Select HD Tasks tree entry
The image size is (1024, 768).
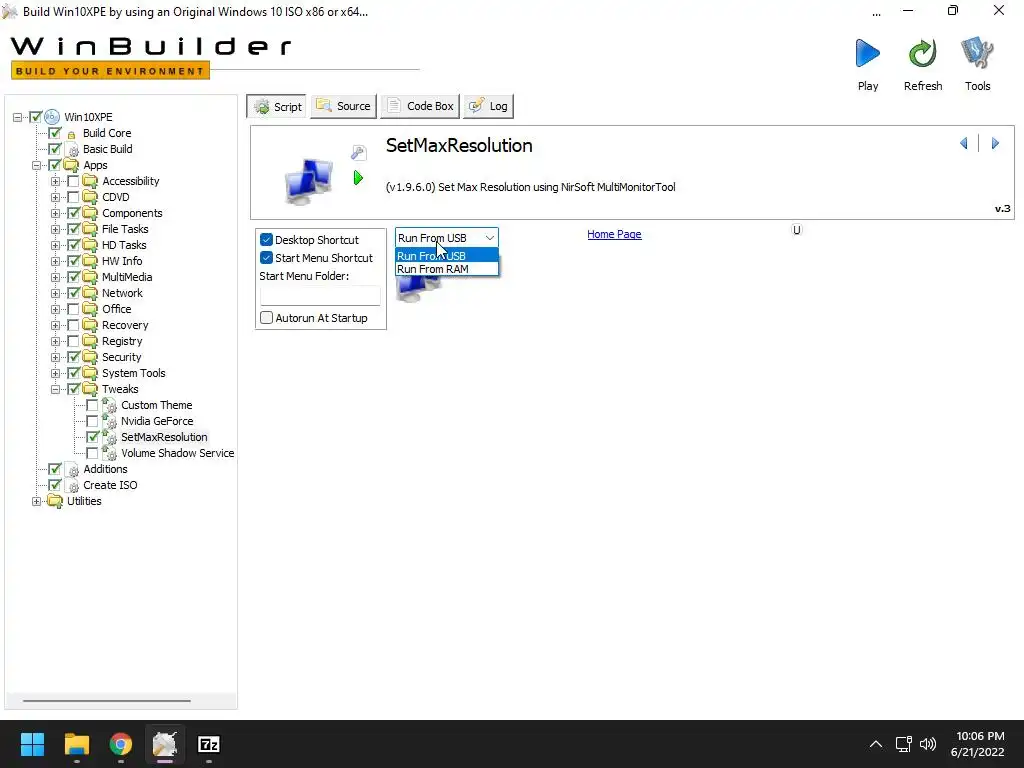coord(123,245)
